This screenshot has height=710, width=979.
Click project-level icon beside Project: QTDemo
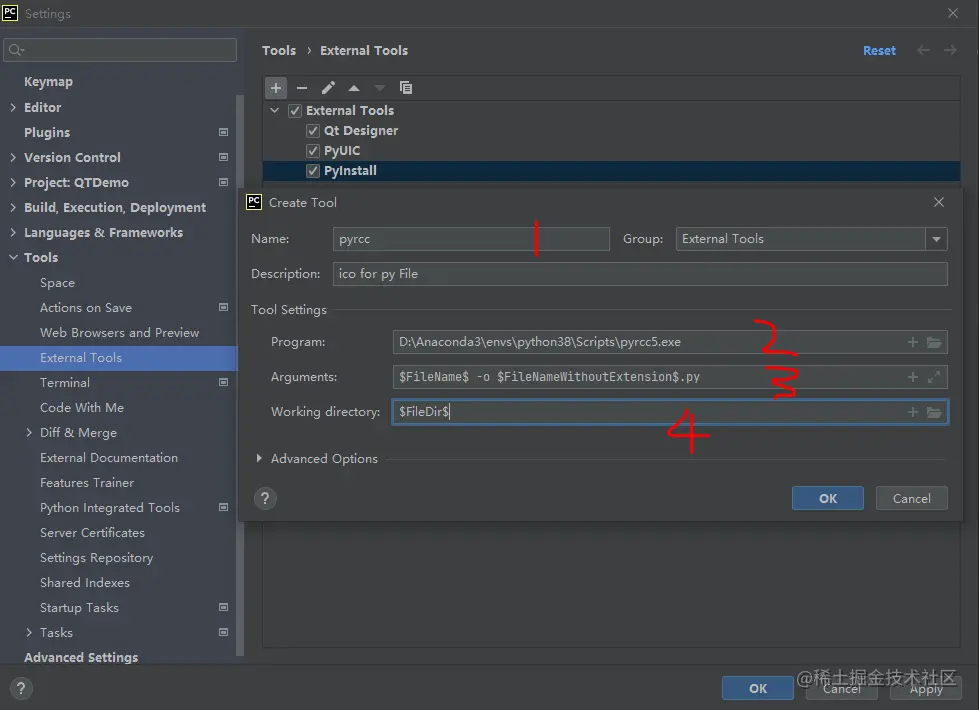(x=224, y=182)
